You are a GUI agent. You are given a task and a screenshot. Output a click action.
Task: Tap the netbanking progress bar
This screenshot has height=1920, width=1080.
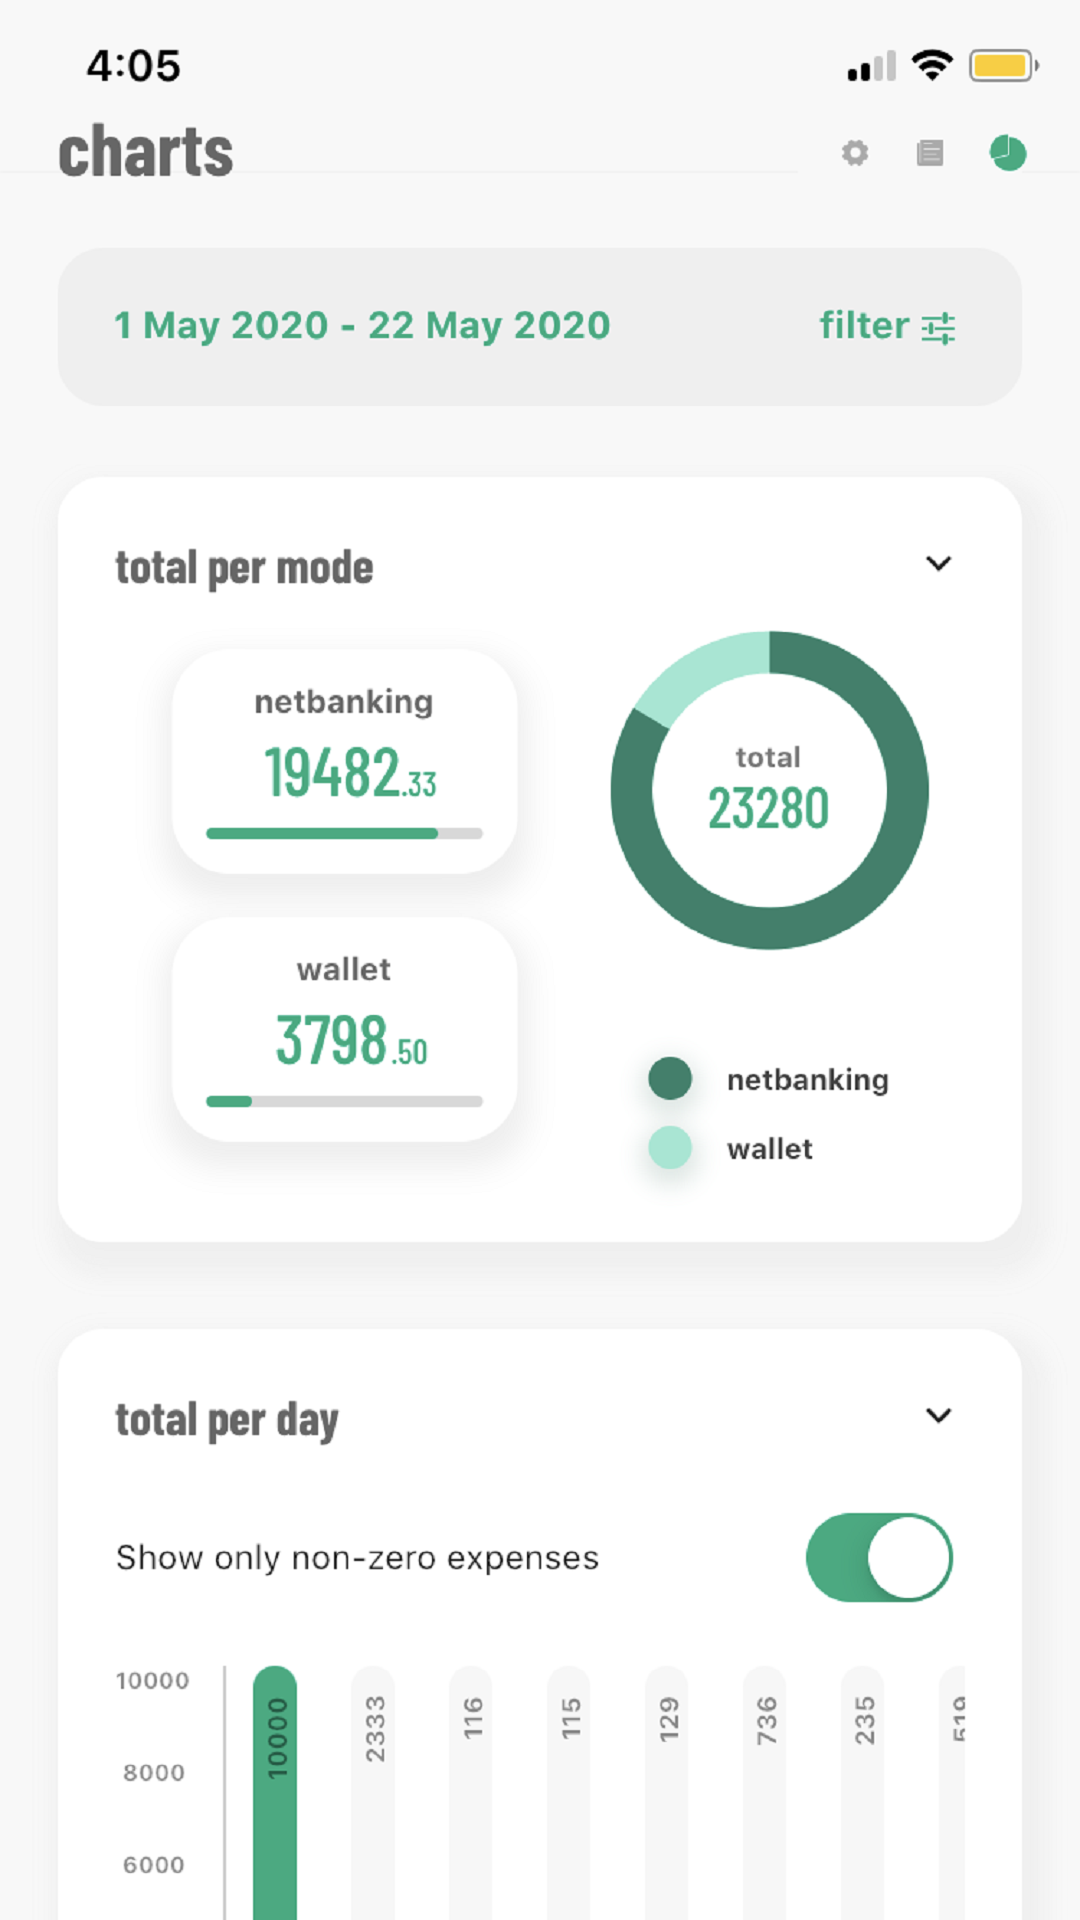344,833
